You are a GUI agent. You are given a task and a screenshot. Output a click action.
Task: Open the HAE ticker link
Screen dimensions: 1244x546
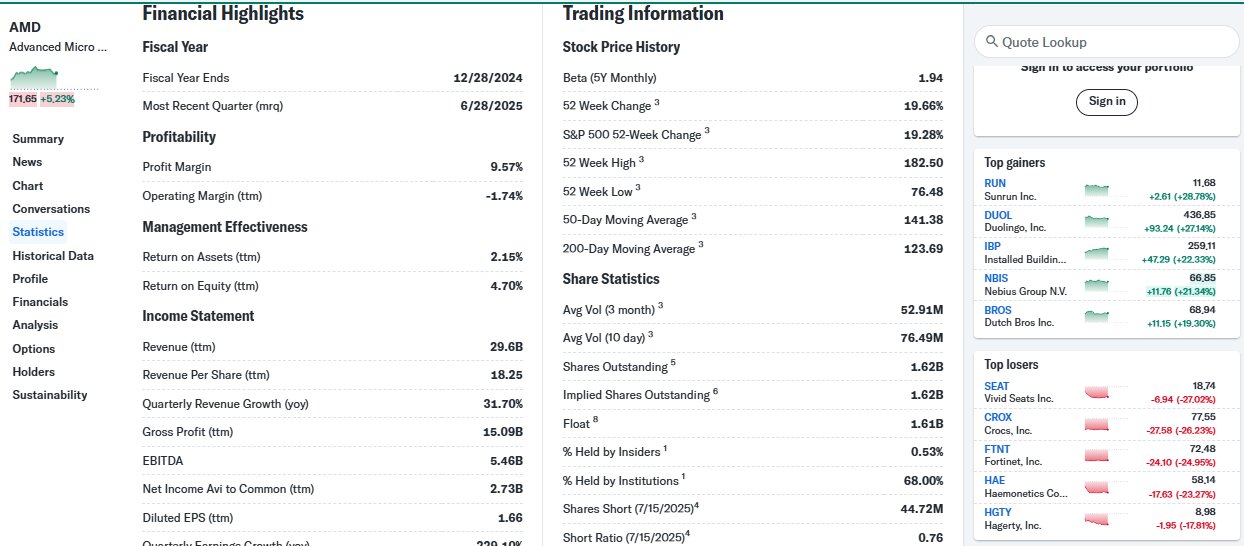[995, 481]
